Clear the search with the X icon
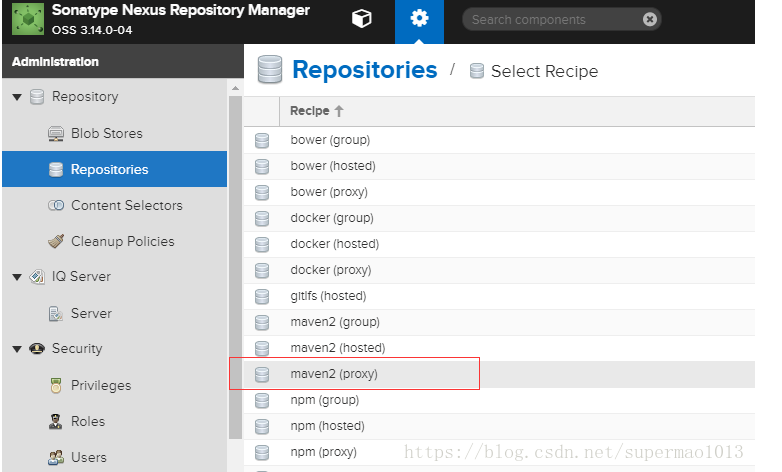This screenshot has width=782, height=472. pyautogui.click(x=649, y=19)
